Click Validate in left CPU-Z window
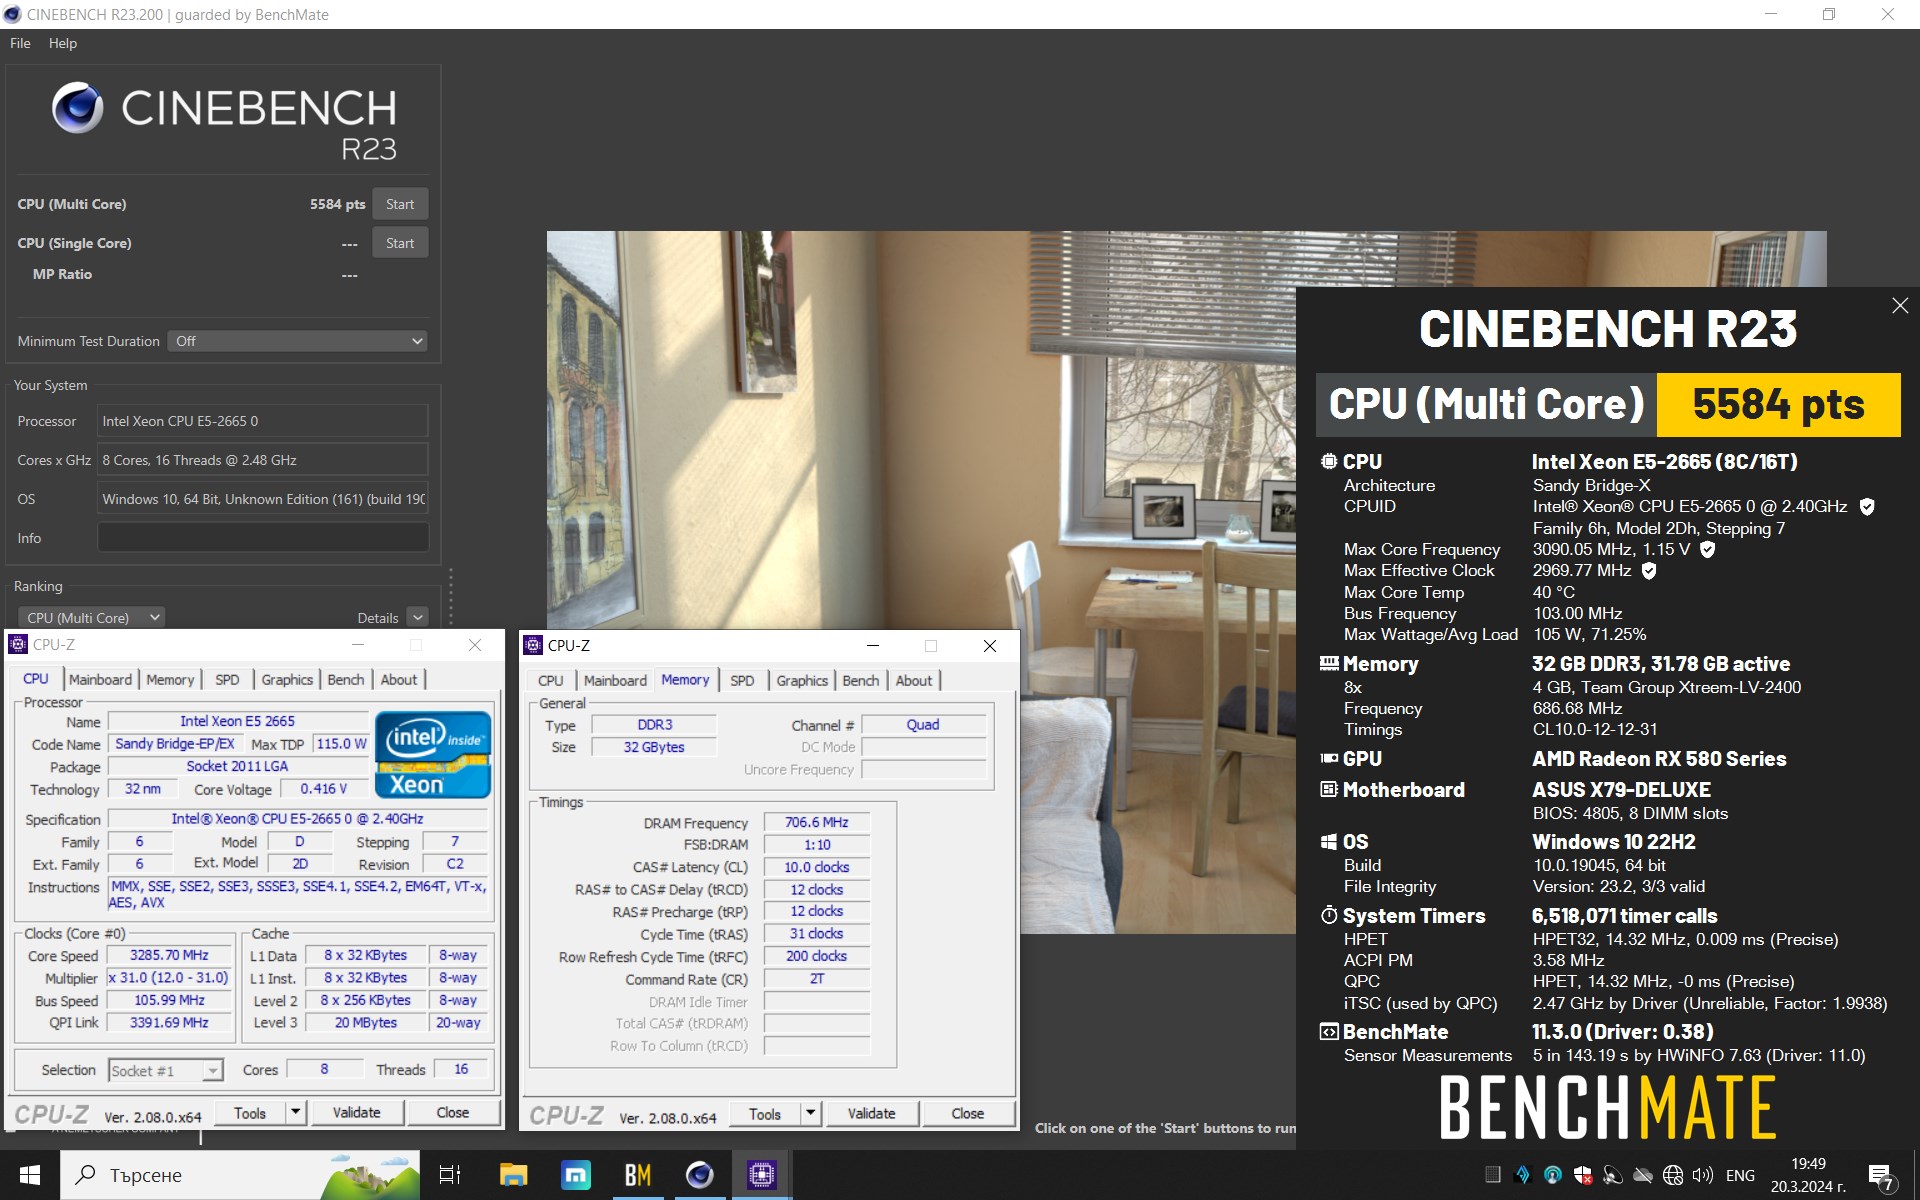The image size is (1920, 1200). pos(356,1112)
